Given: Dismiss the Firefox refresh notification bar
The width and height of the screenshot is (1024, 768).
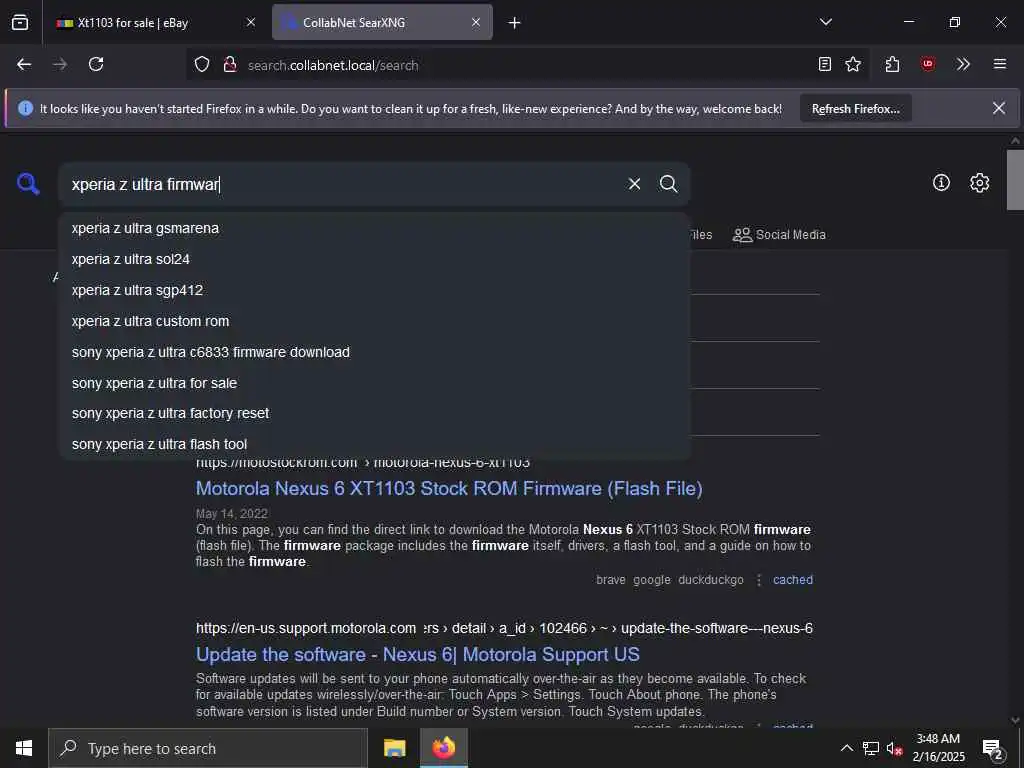Looking at the screenshot, I should click(x=999, y=108).
